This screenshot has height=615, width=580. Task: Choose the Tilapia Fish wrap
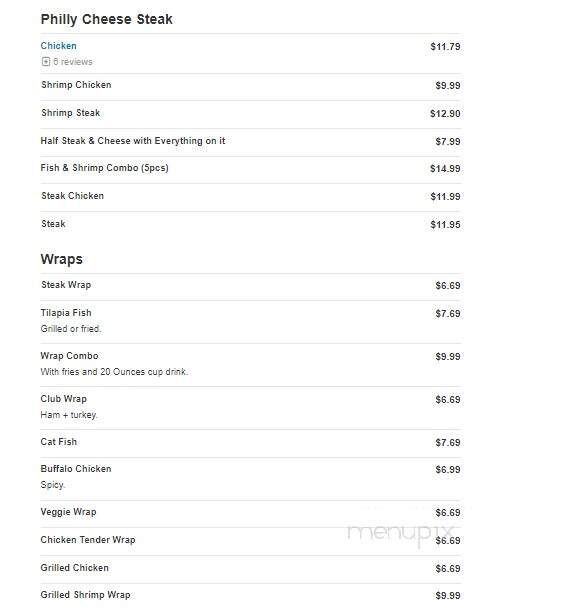(x=66, y=313)
